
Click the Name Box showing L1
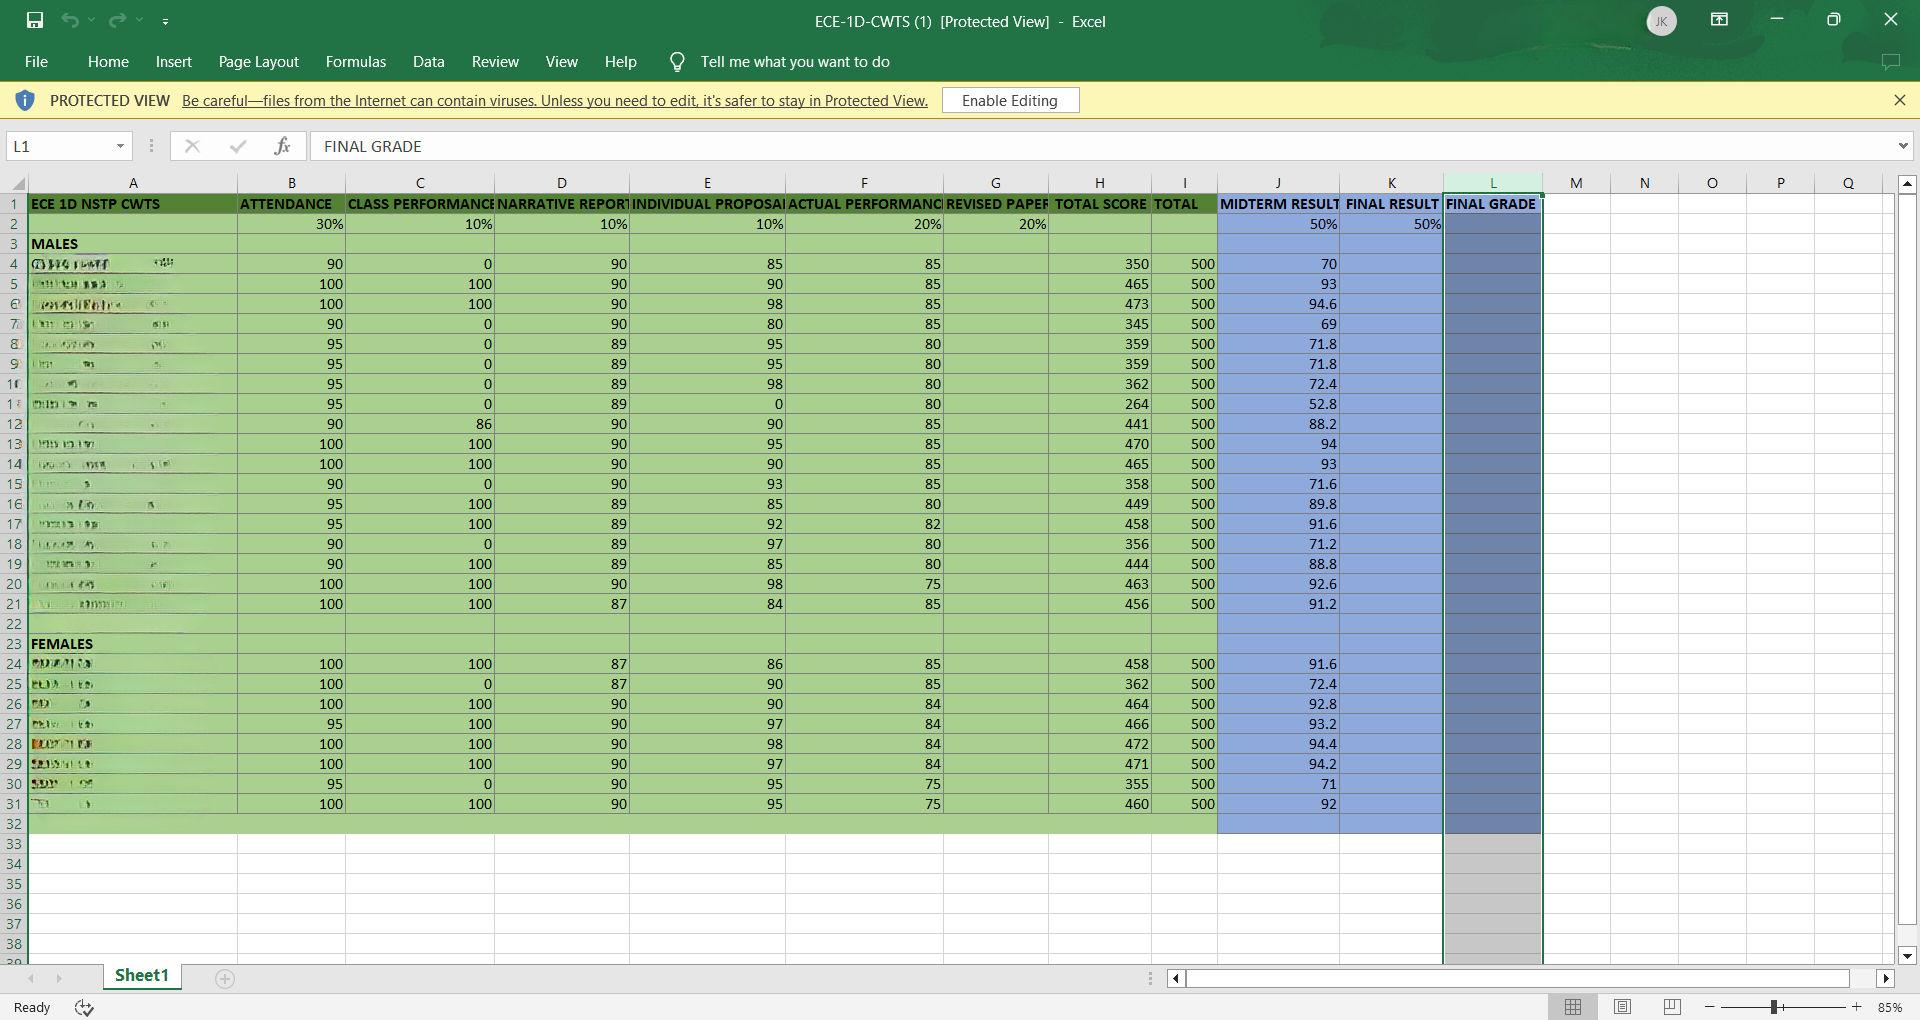(x=60, y=146)
